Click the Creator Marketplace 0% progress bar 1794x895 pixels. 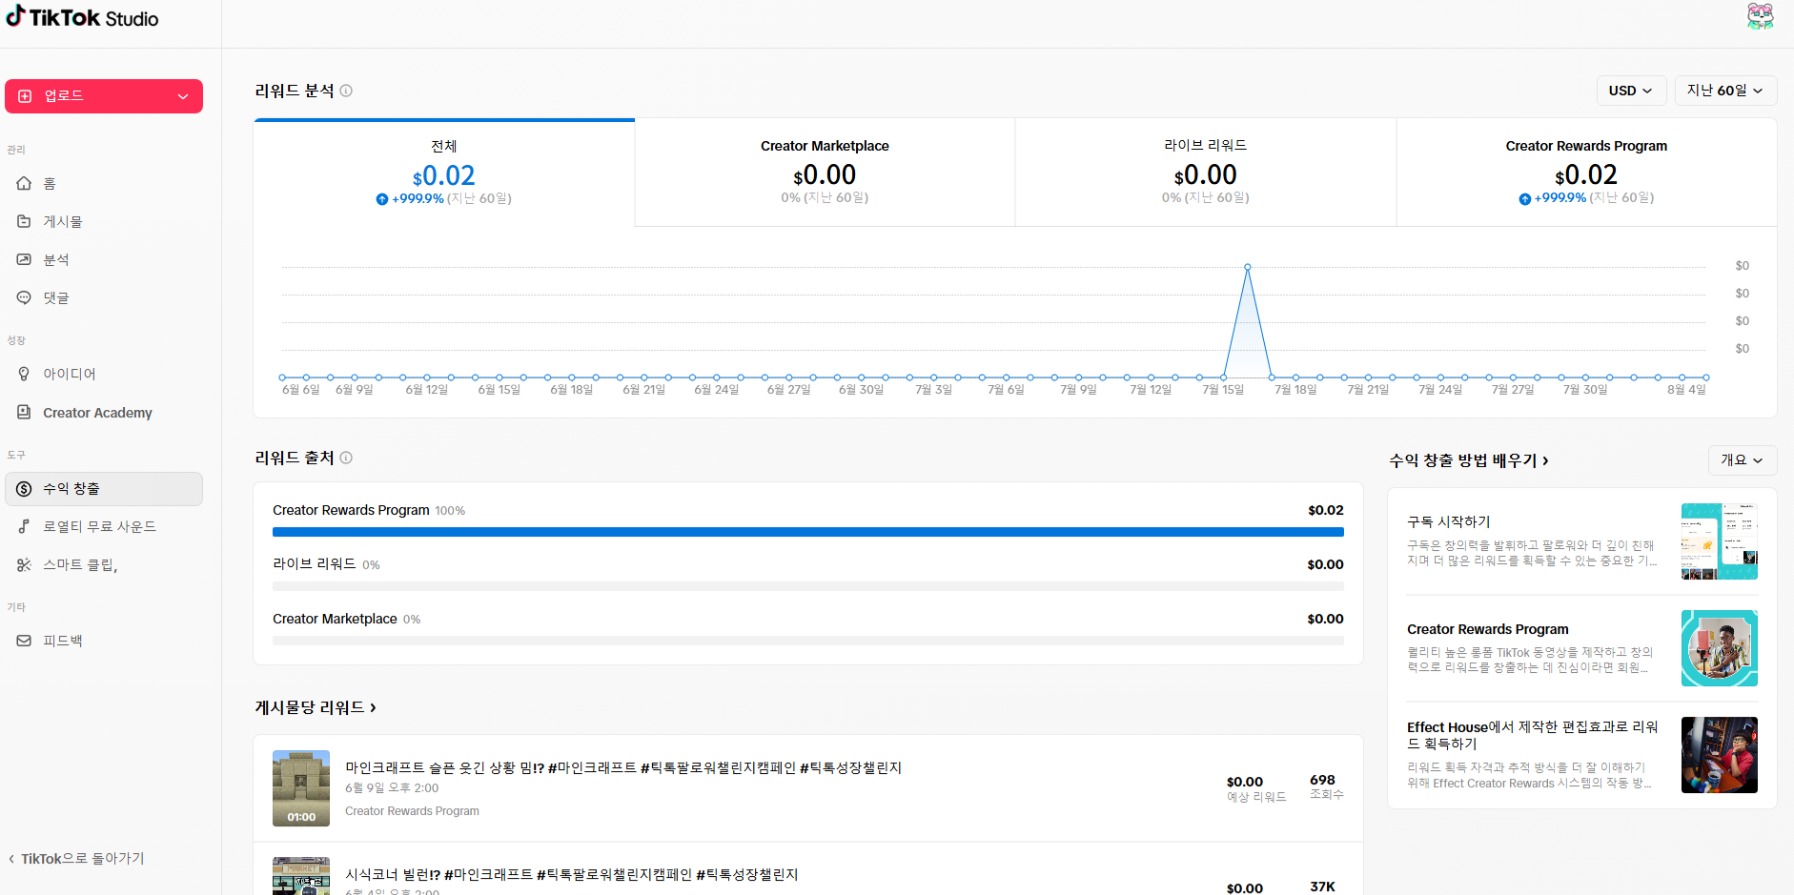pyautogui.click(x=808, y=641)
